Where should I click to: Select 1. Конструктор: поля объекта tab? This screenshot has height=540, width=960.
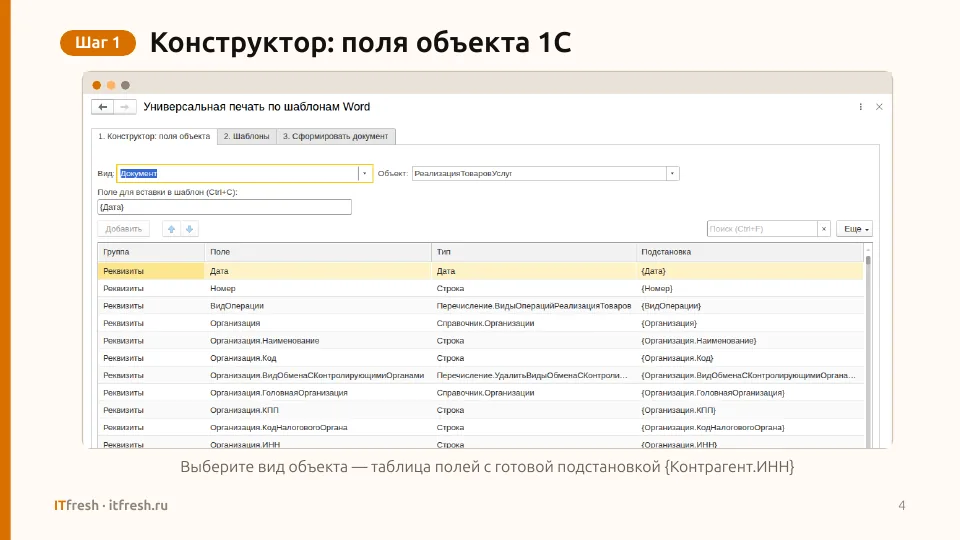(x=154, y=136)
